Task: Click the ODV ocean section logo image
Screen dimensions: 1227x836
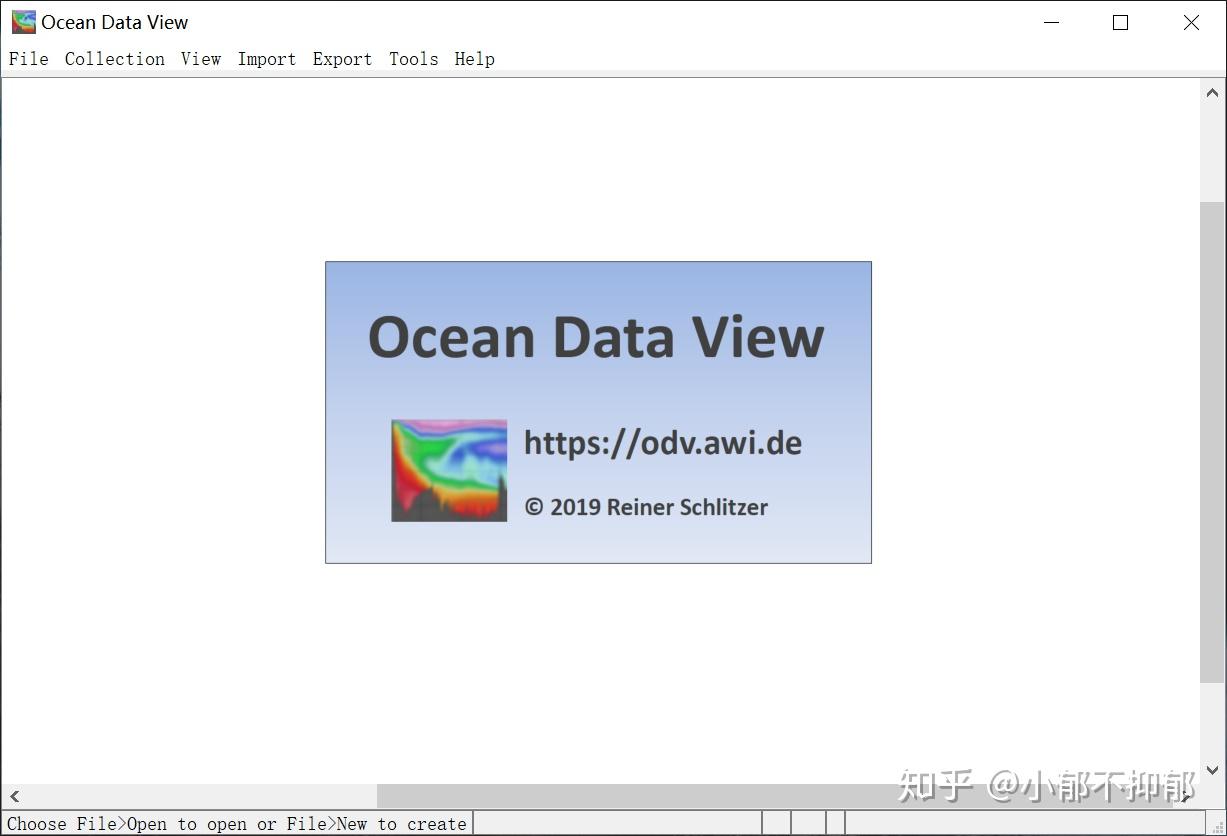Action: 449,470
